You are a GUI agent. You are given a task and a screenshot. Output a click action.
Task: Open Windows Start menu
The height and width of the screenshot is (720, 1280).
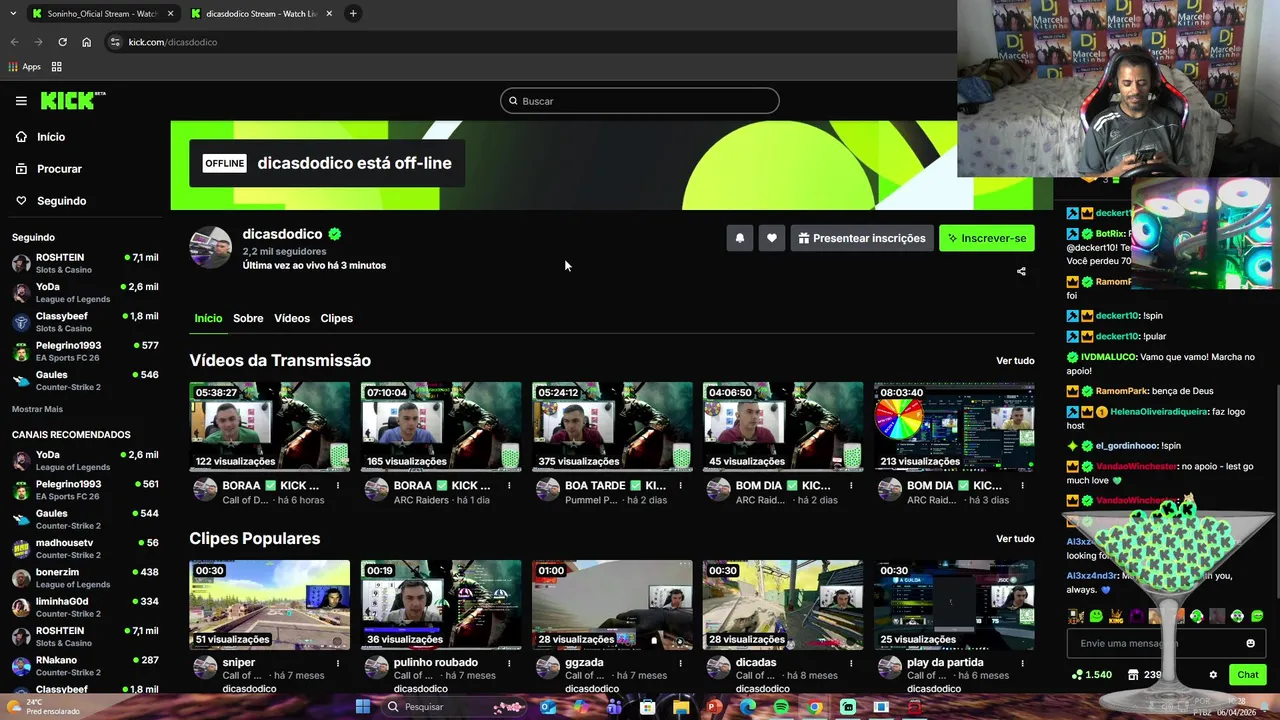click(x=363, y=707)
